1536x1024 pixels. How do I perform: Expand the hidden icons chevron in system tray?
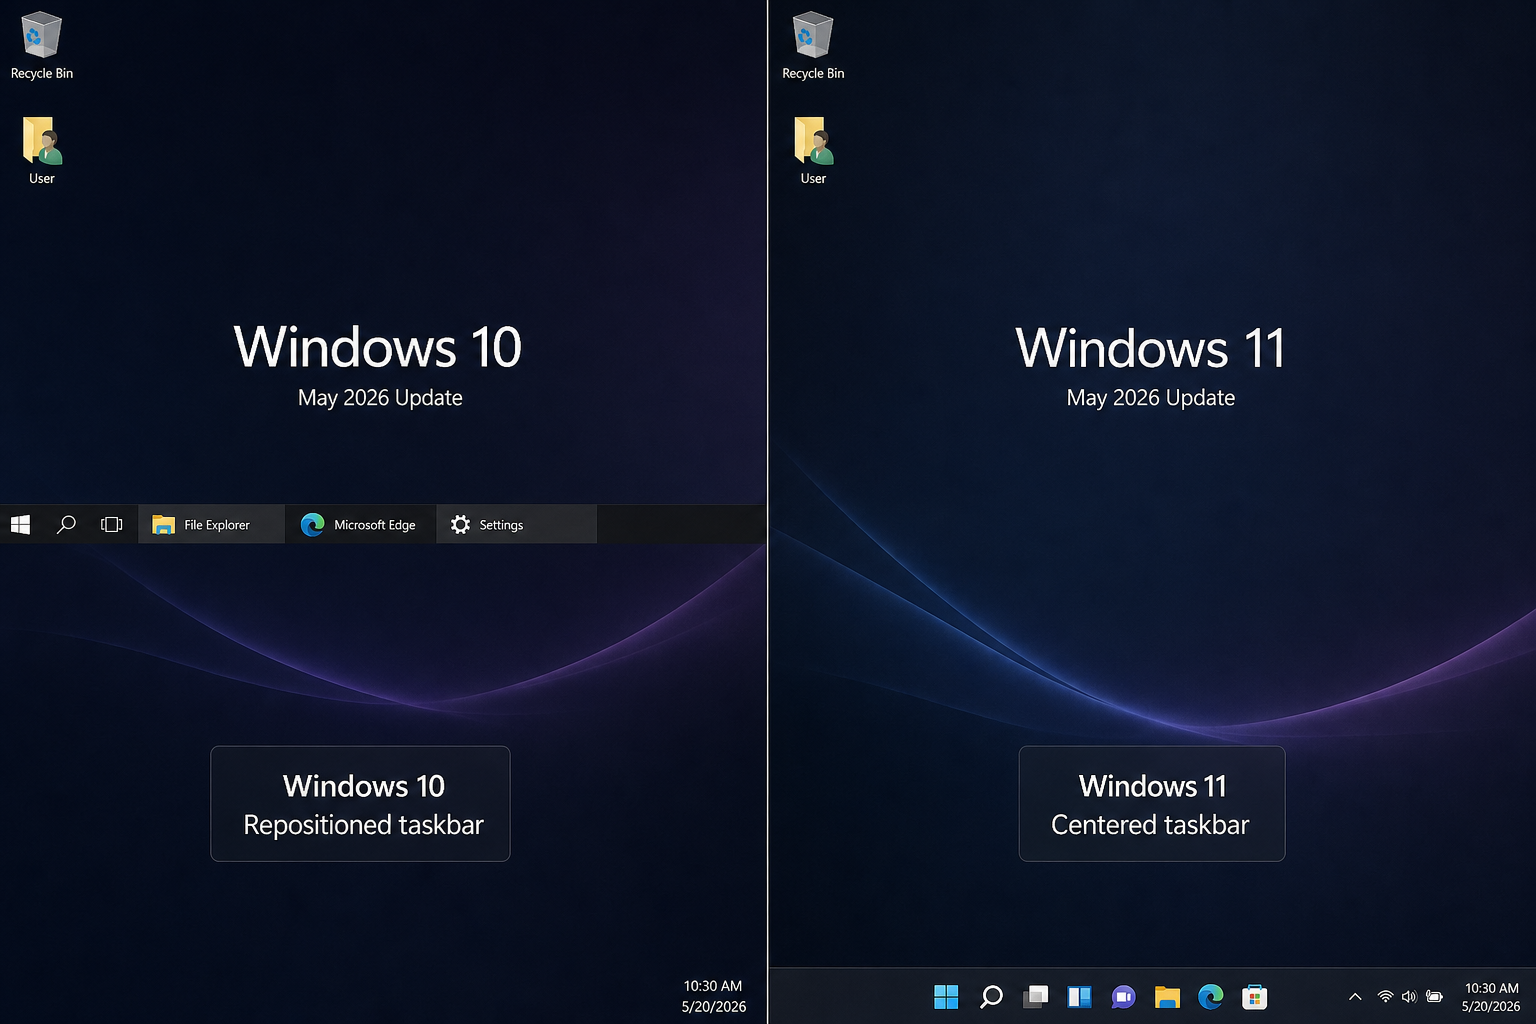tap(1355, 996)
